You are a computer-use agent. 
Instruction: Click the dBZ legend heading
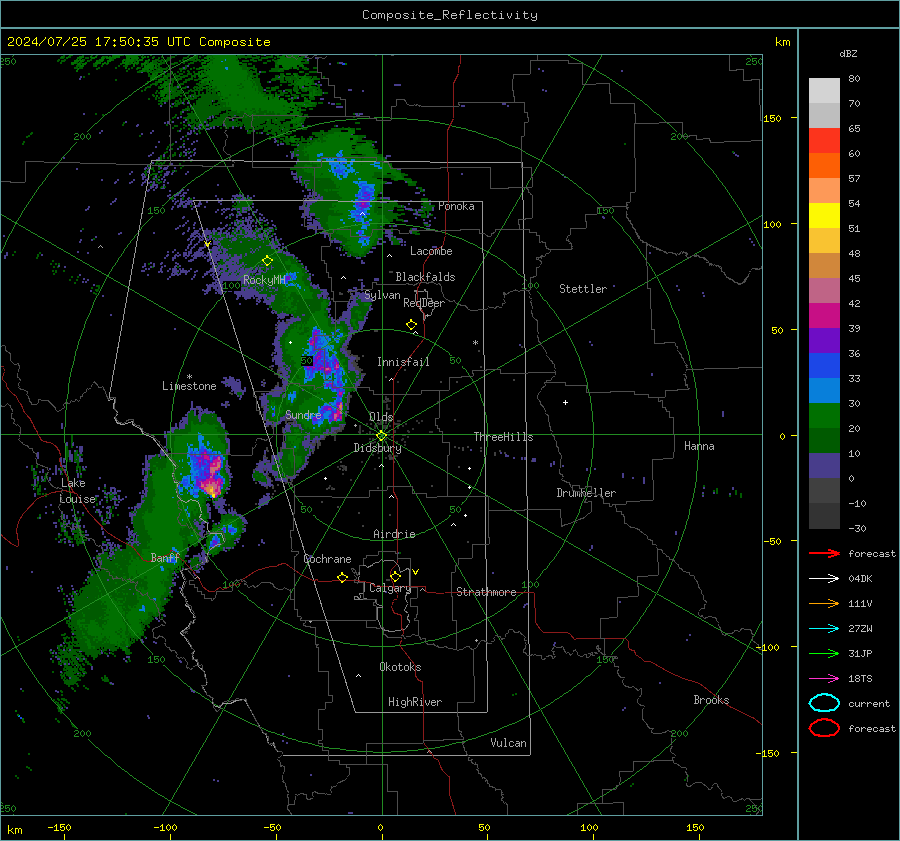tap(848, 53)
